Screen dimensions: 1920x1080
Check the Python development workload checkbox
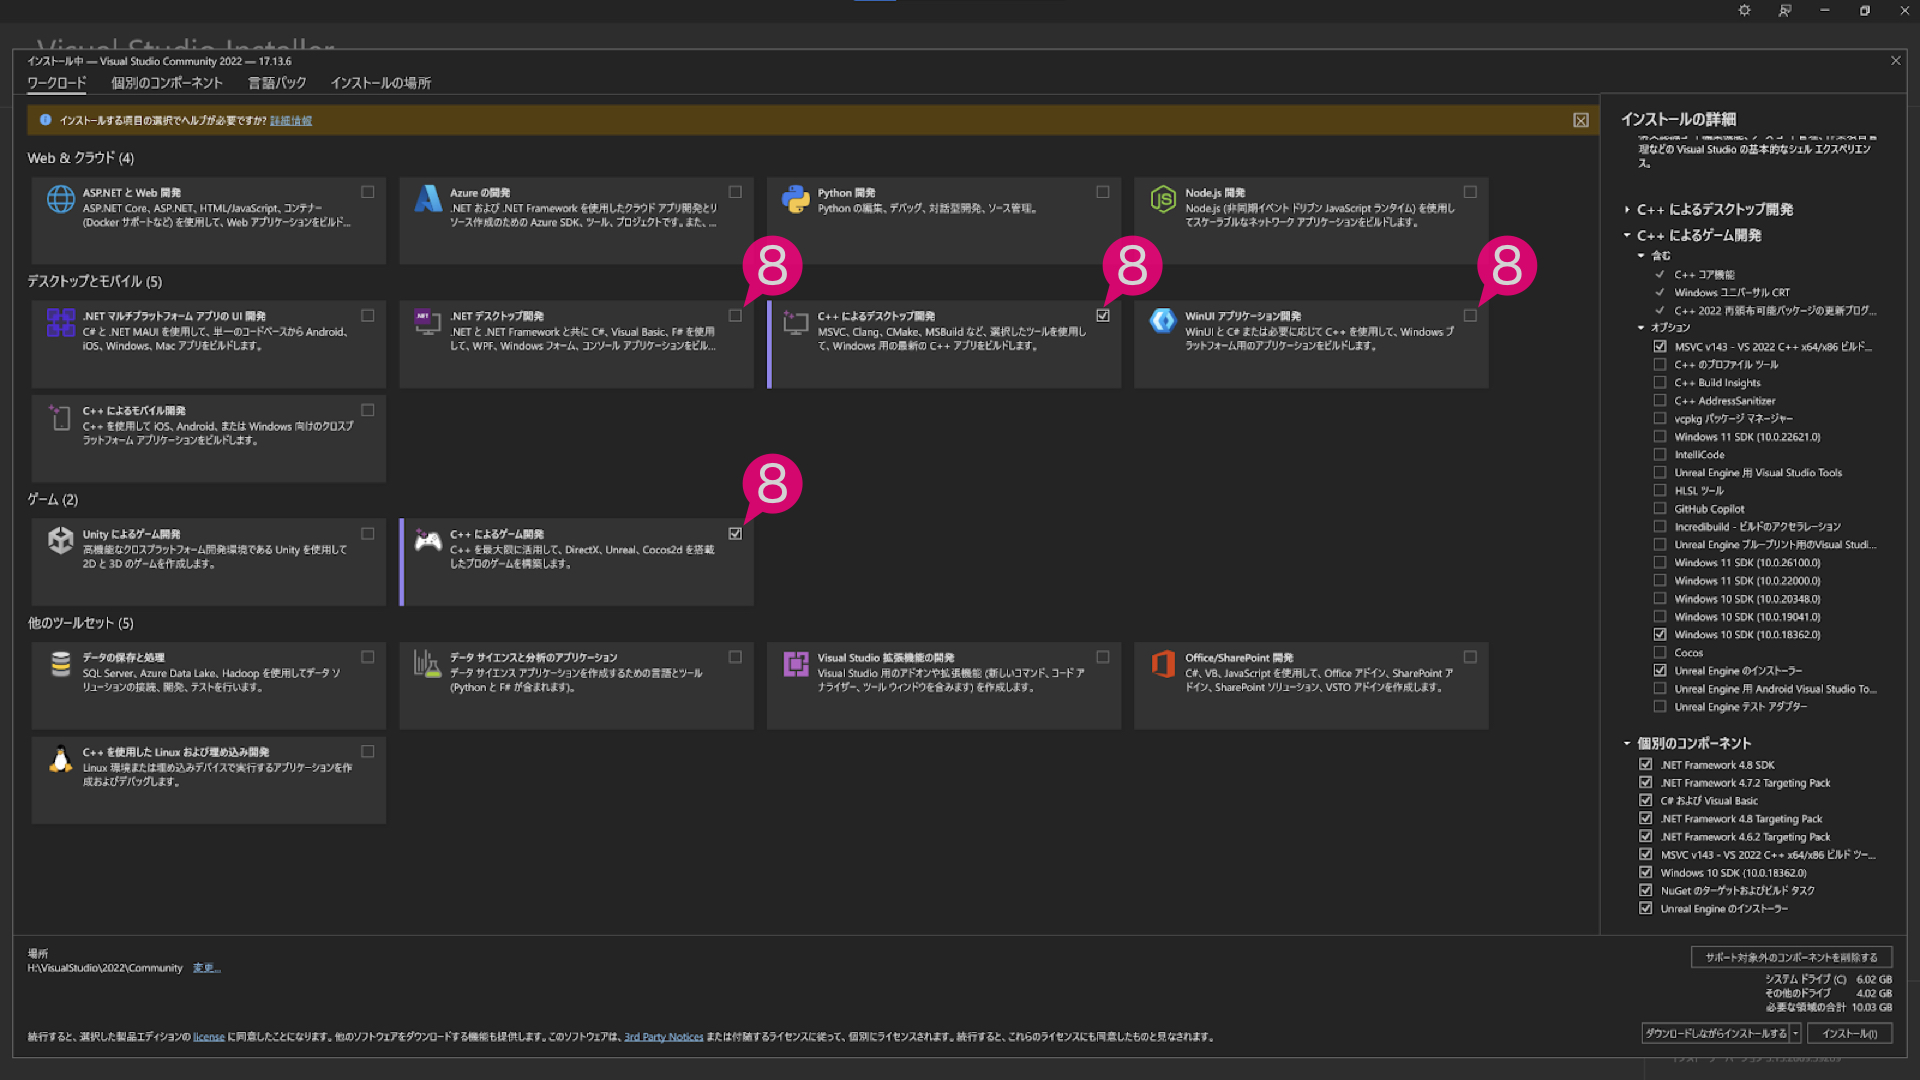tap(1103, 192)
